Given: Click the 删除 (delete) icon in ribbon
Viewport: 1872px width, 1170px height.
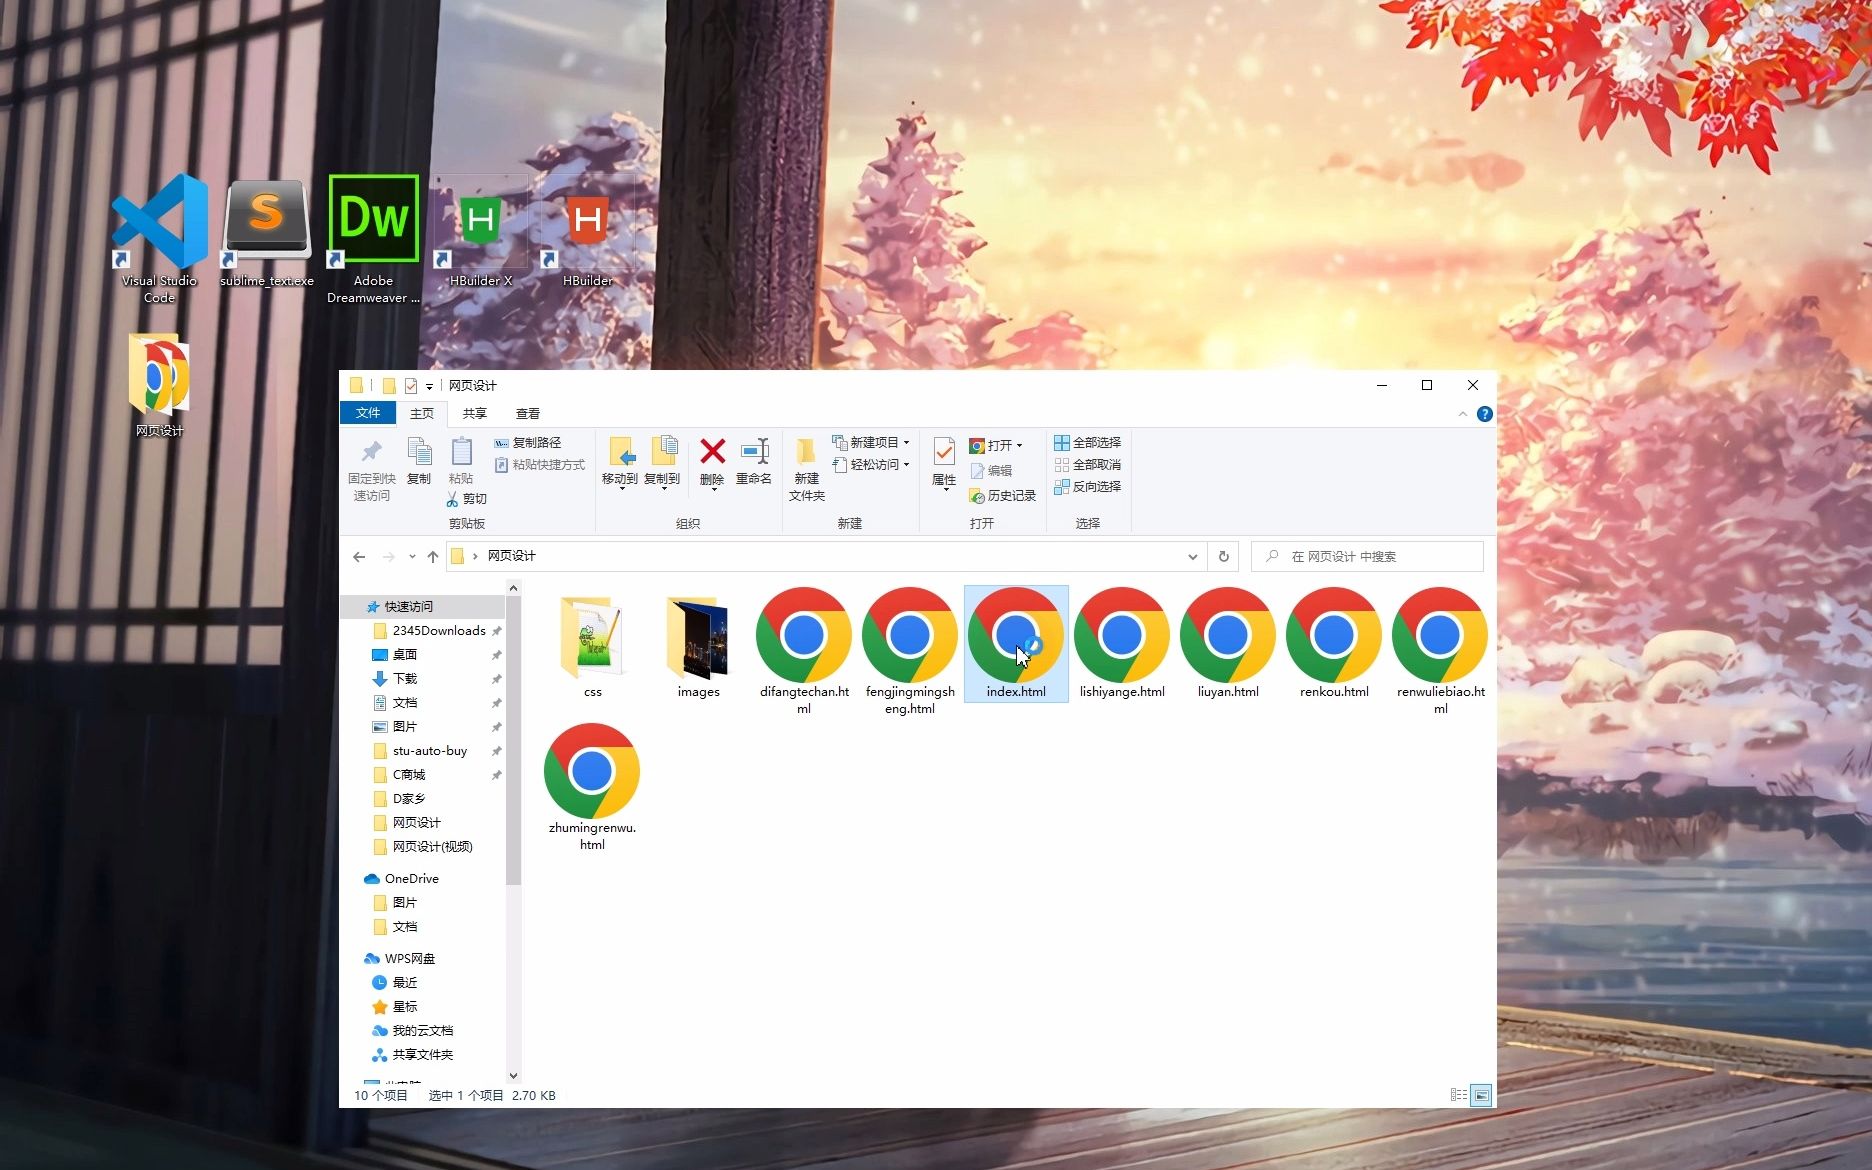Looking at the screenshot, I should pyautogui.click(x=711, y=463).
